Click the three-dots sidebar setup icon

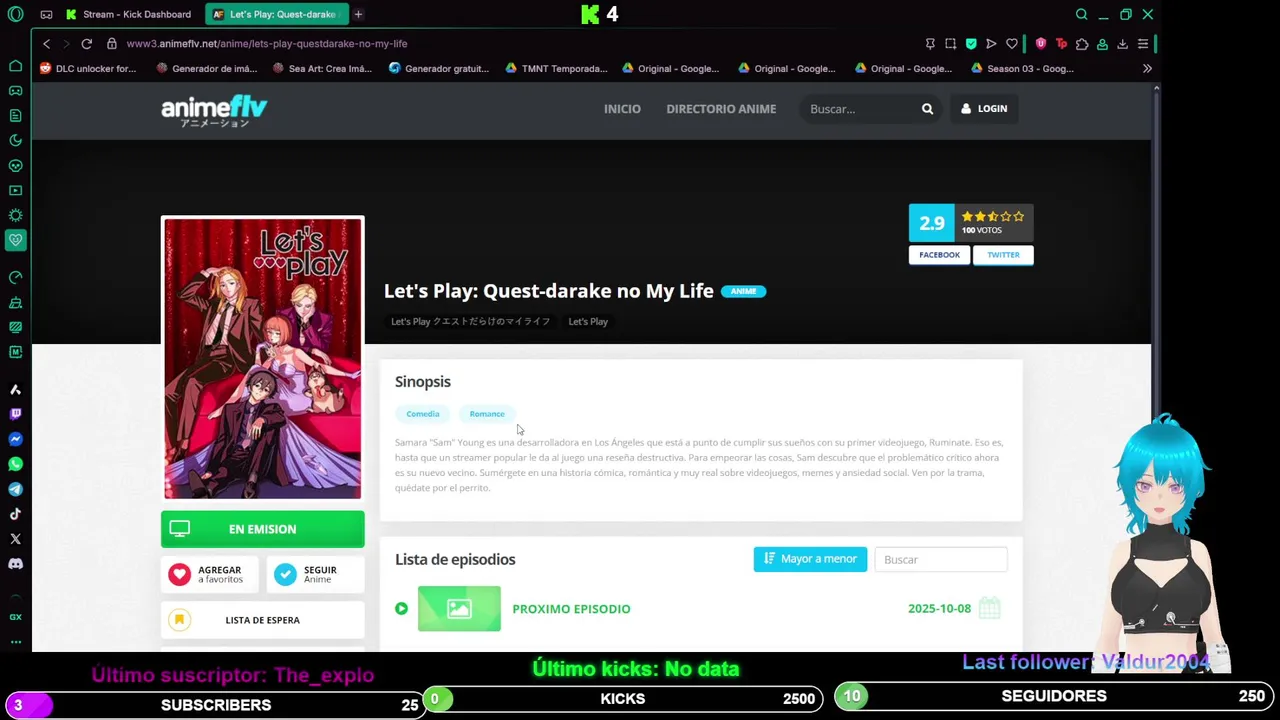pyautogui.click(x=15, y=642)
